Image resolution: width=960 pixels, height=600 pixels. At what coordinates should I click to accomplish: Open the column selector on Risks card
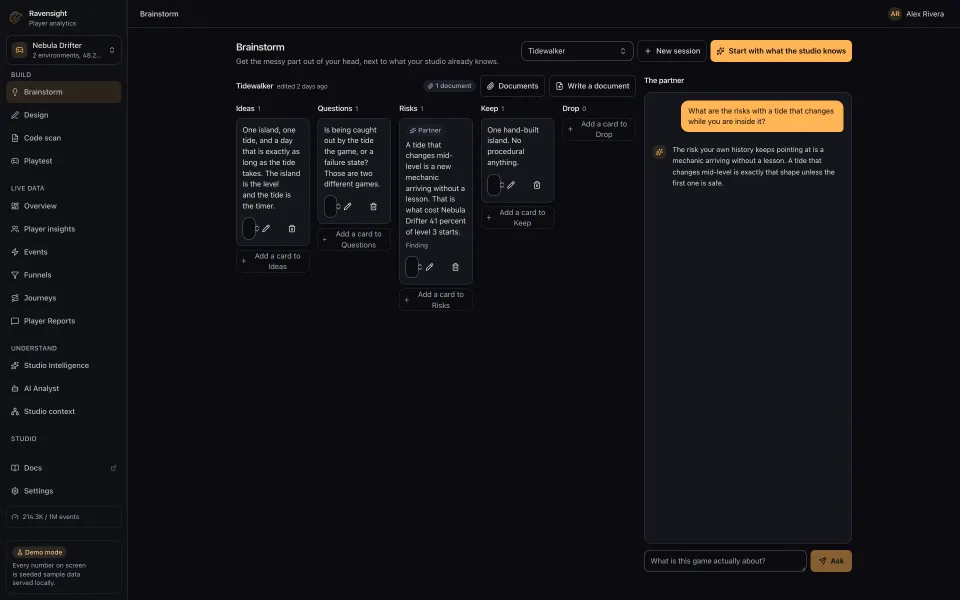413,267
